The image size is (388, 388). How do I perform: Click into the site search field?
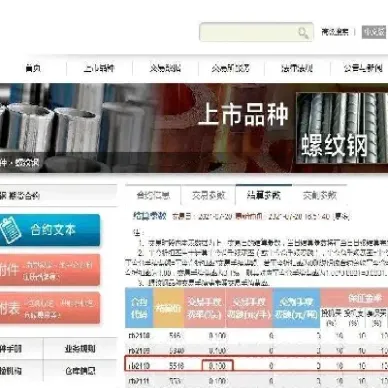tap(256, 32)
